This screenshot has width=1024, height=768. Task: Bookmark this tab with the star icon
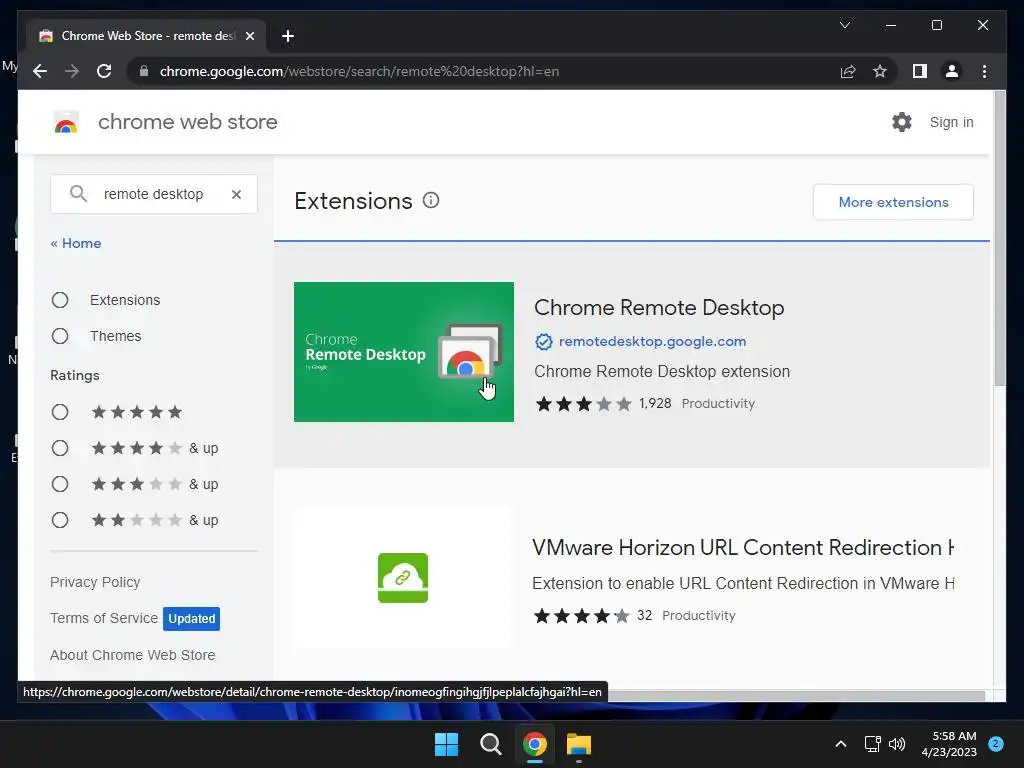(880, 71)
